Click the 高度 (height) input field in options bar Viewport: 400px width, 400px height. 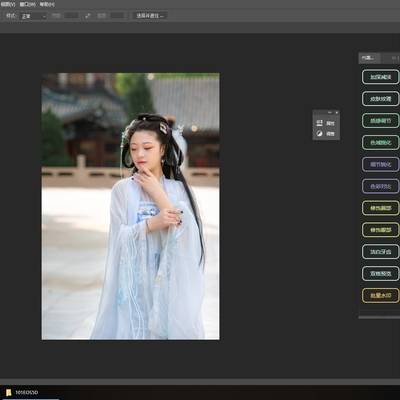point(118,16)
